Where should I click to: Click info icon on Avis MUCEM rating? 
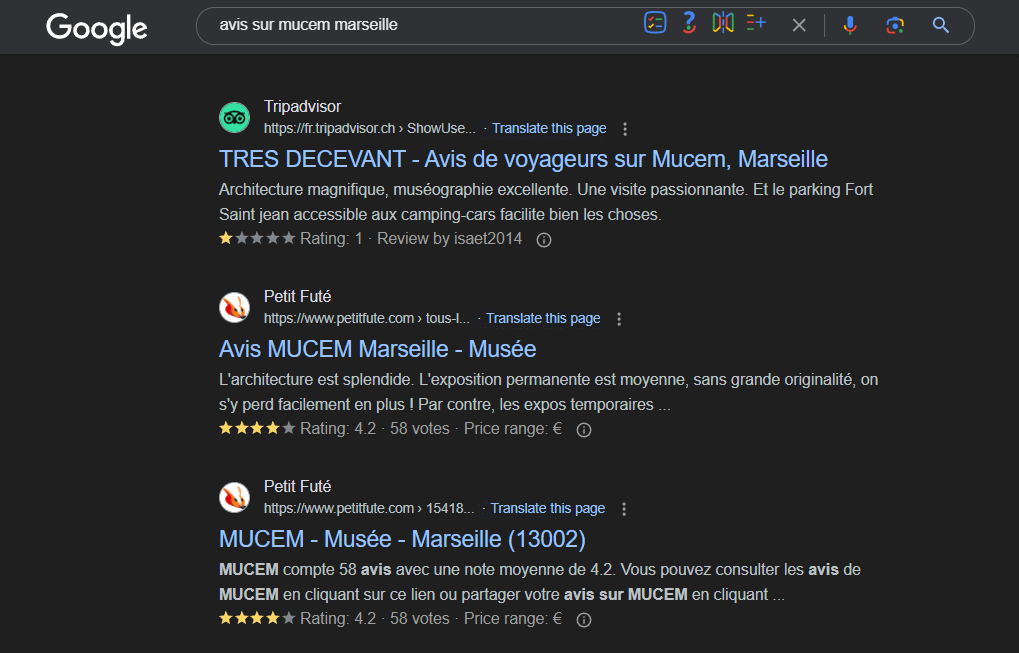click(x=585, y=430)
